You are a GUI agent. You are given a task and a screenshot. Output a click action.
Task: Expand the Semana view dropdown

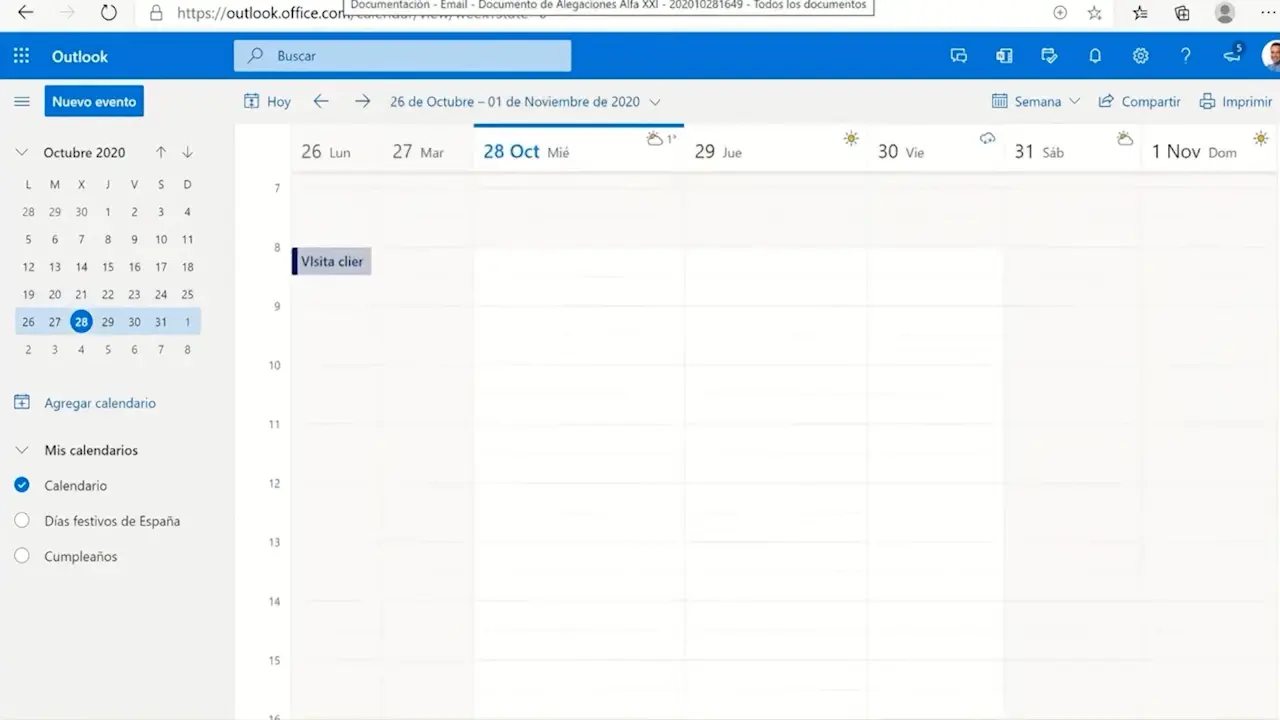(1036, 101)
